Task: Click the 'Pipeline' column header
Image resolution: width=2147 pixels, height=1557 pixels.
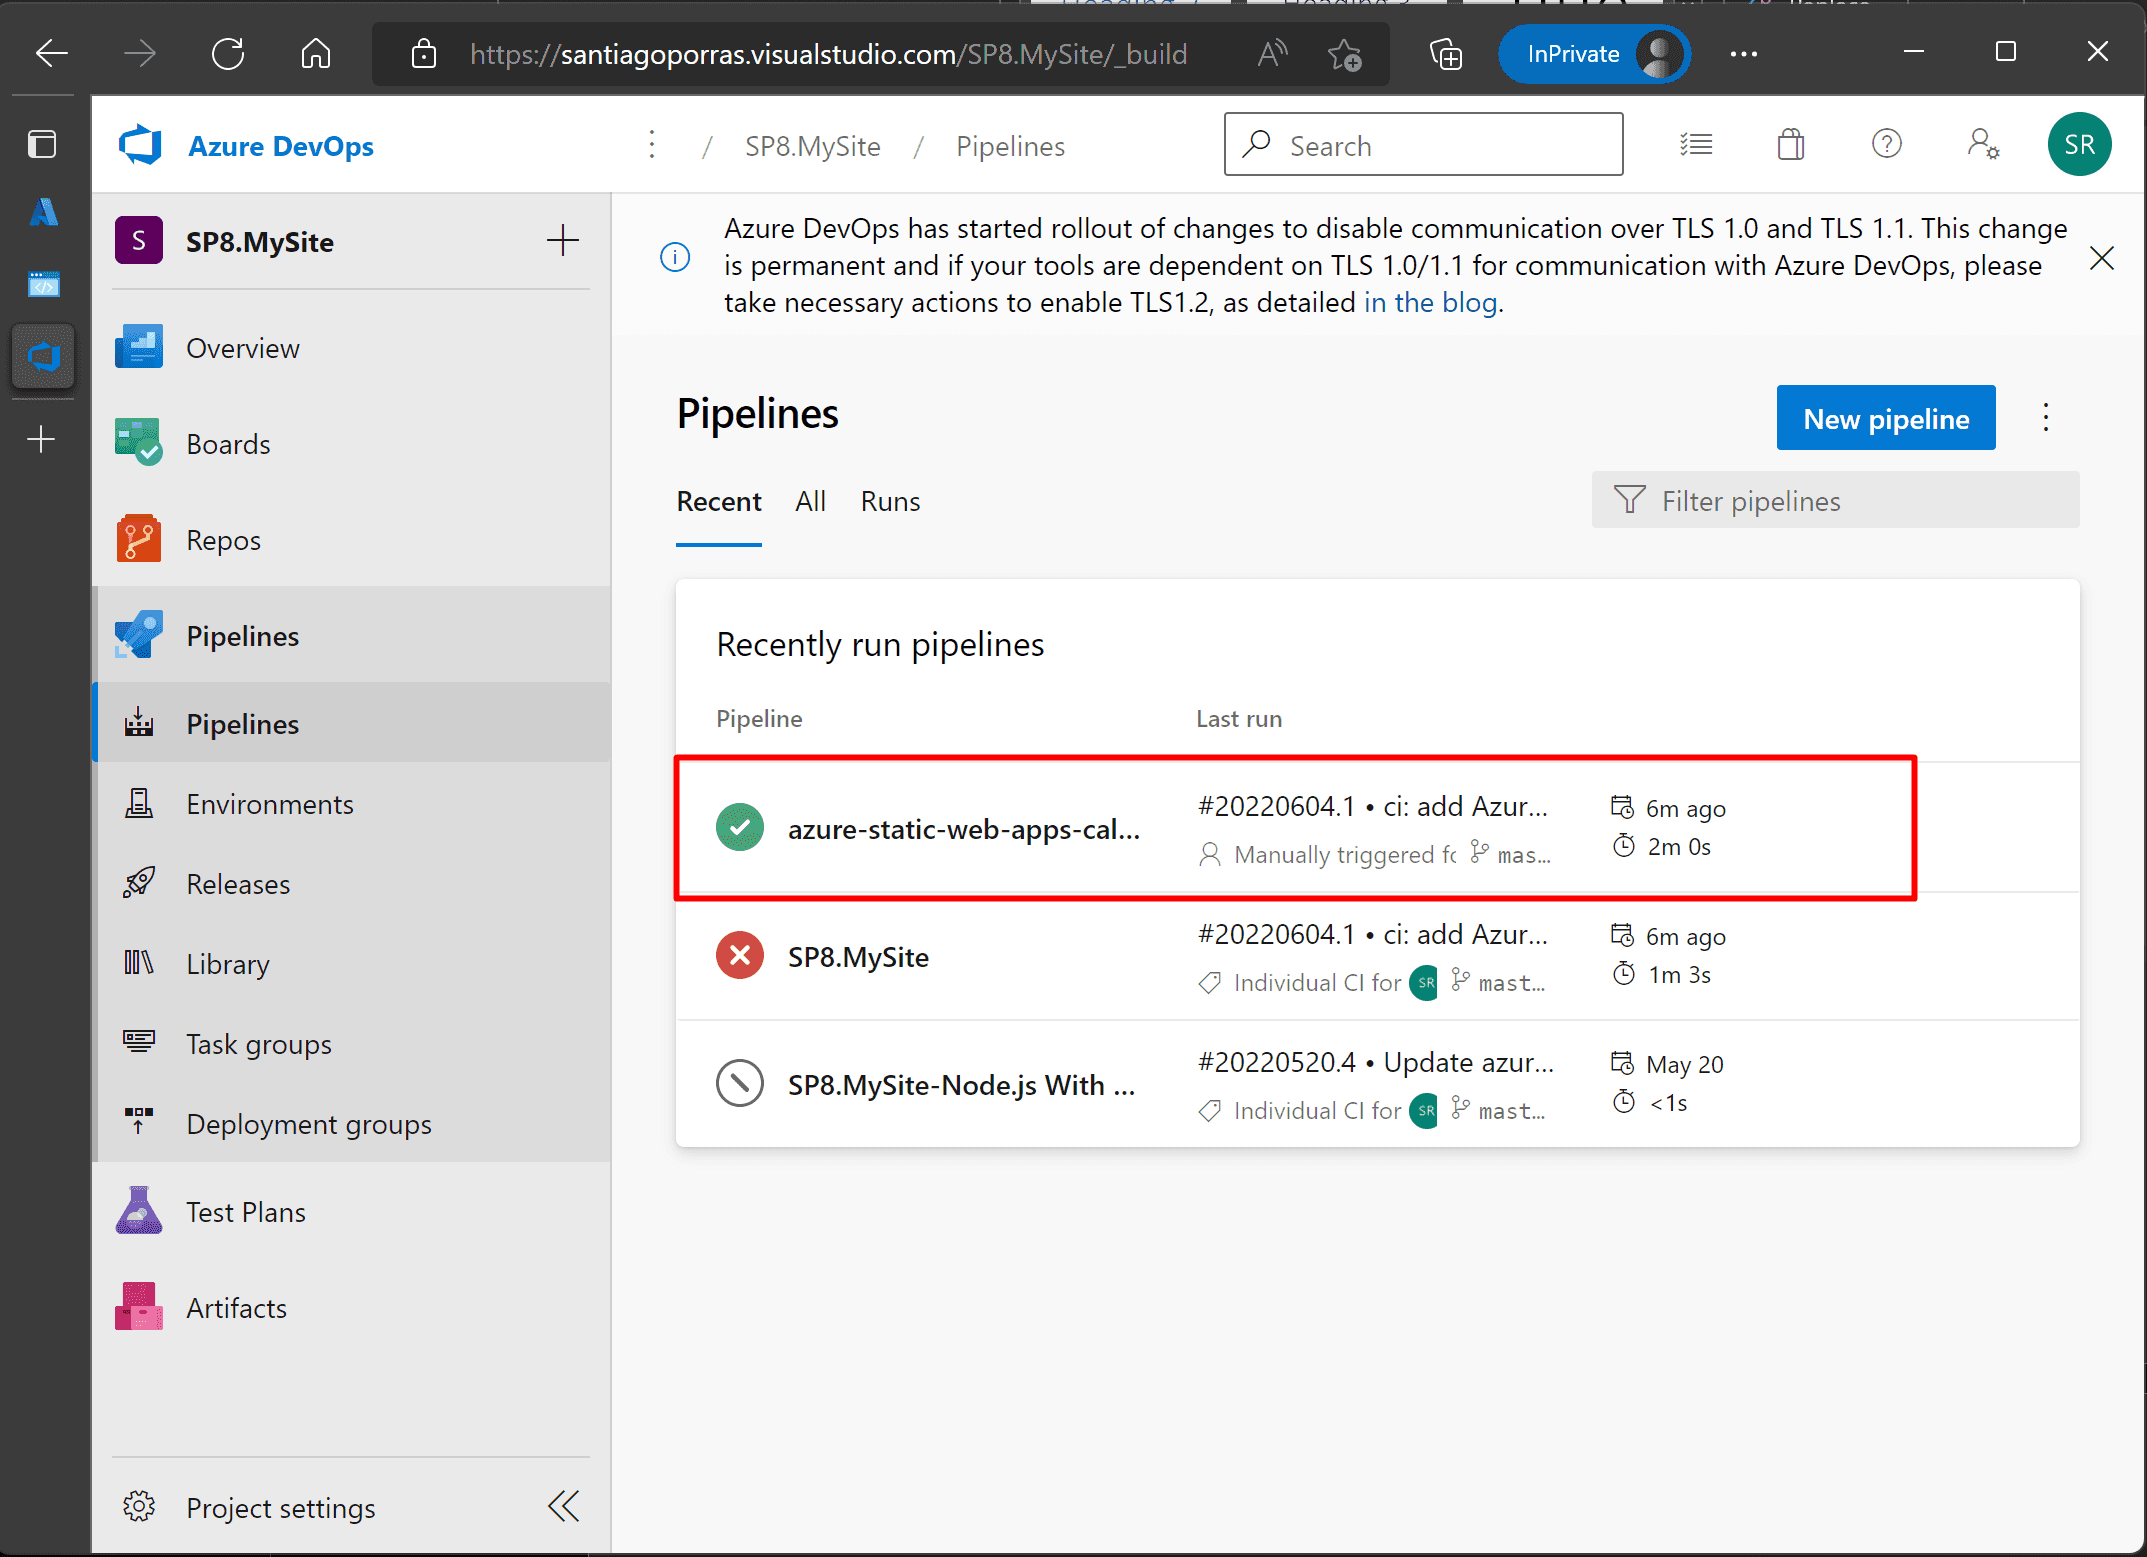Action: [x=759, y=718]
